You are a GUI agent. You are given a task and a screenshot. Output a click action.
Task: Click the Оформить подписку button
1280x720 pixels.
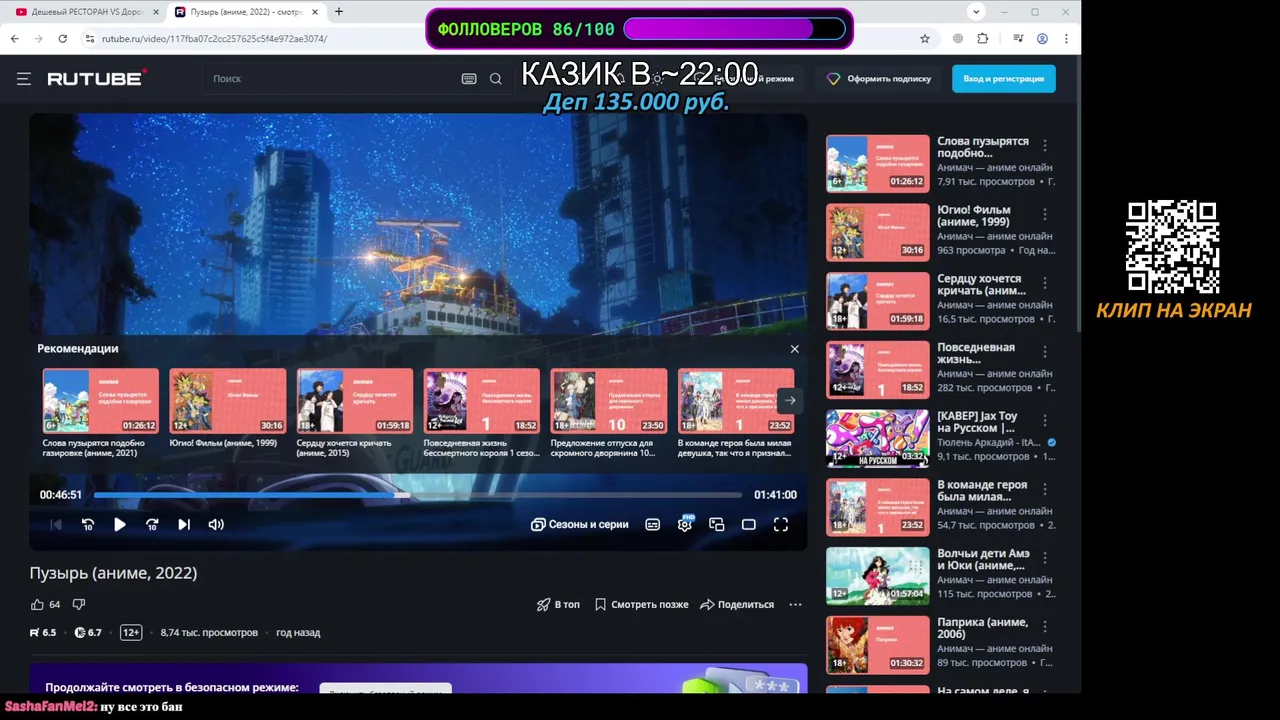[879, 79]
